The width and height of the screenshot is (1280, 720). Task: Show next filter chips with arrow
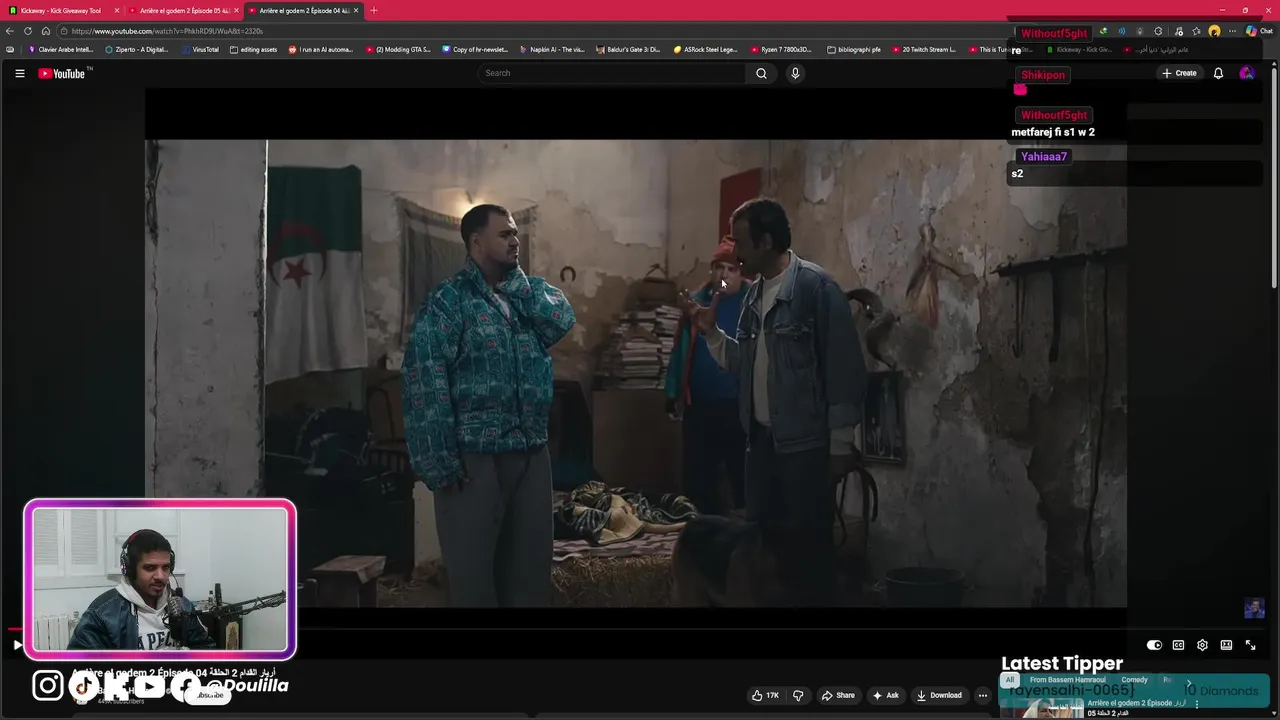[1189, 684]
